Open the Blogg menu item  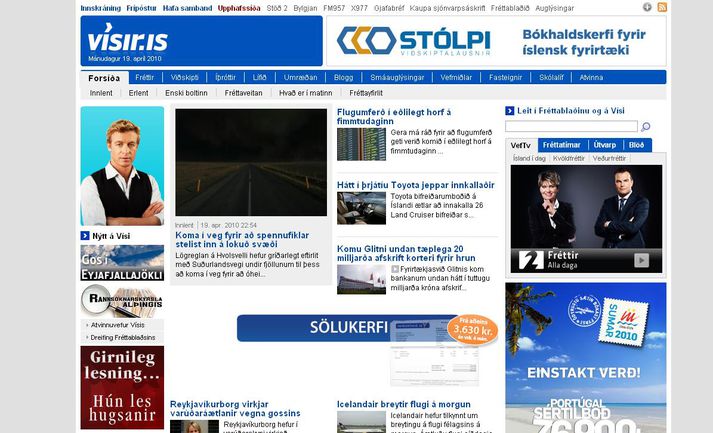click(x=343, y=78)
